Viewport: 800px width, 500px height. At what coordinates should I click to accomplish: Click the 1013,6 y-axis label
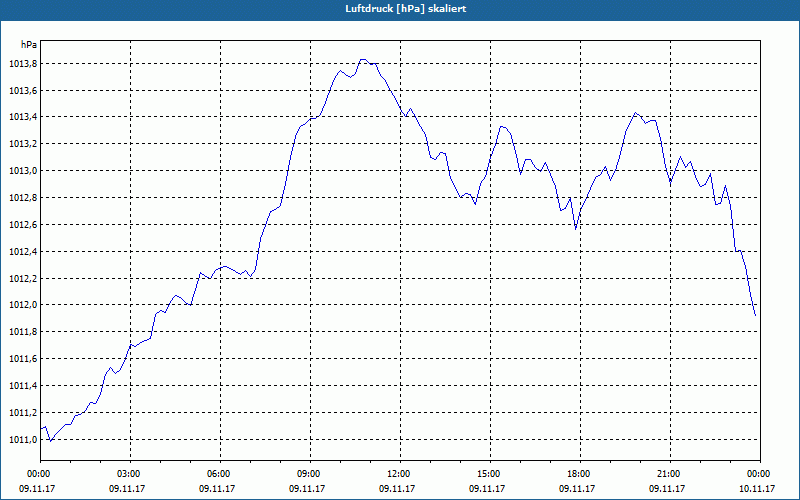click(x=23, y=91)
